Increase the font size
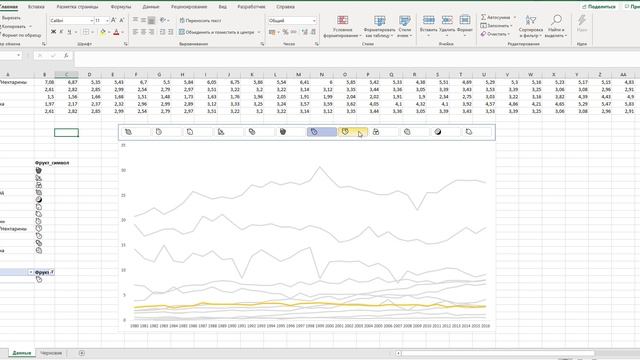The height and width of the screenshot is (360, 640). coord(113,20)
